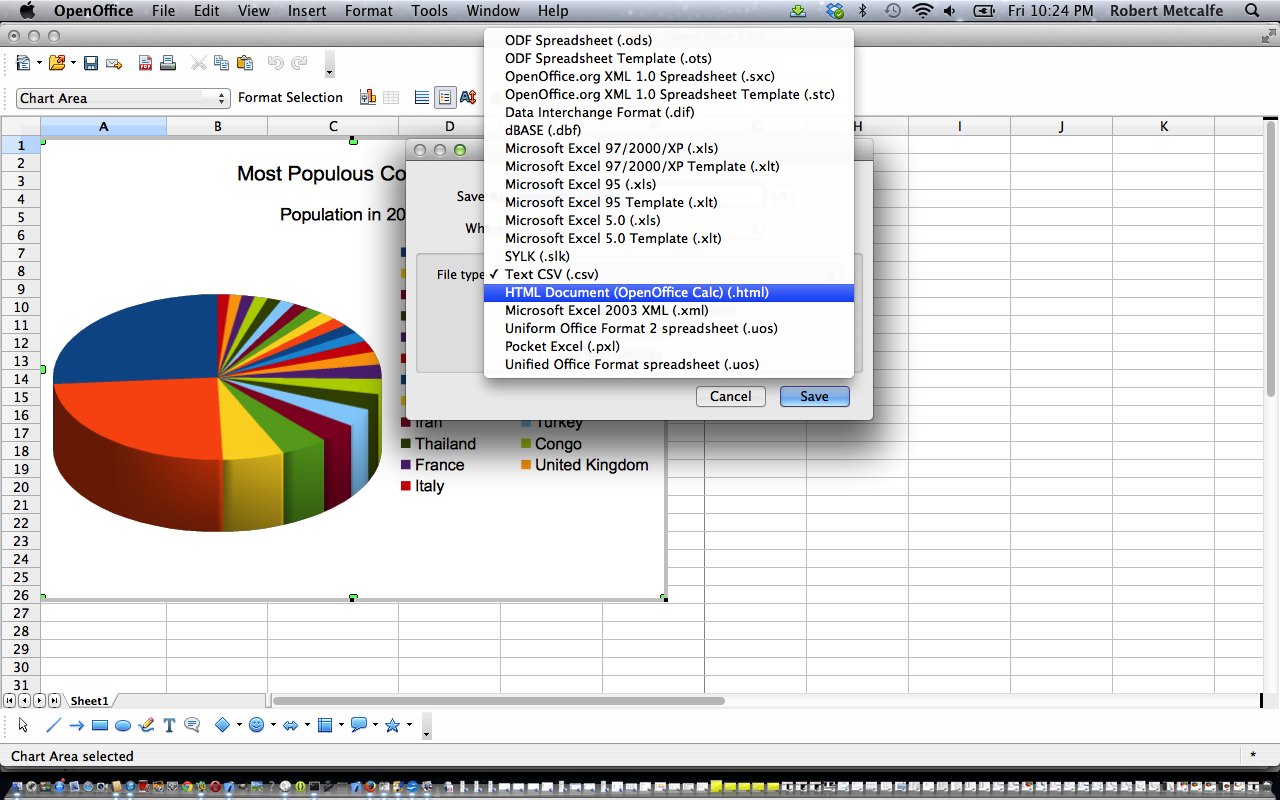The width and height of the screenshot is (1280, 800).
Task: Click the Format Selection button
Action: tap(290, 97)
